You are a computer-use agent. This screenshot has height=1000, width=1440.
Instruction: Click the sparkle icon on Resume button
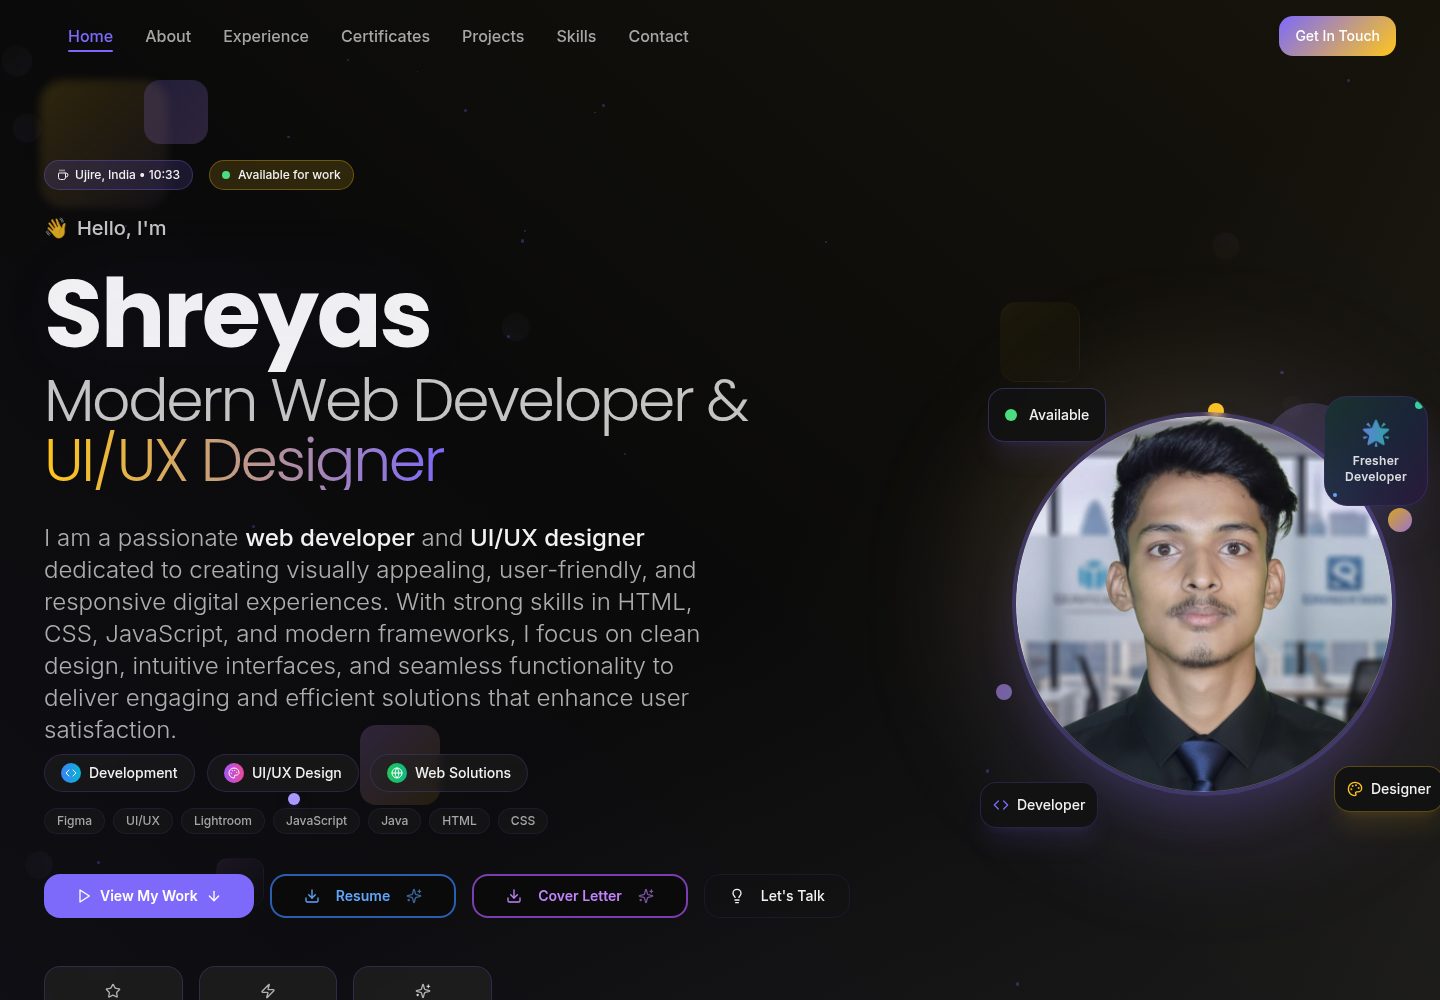click(414, 896)
